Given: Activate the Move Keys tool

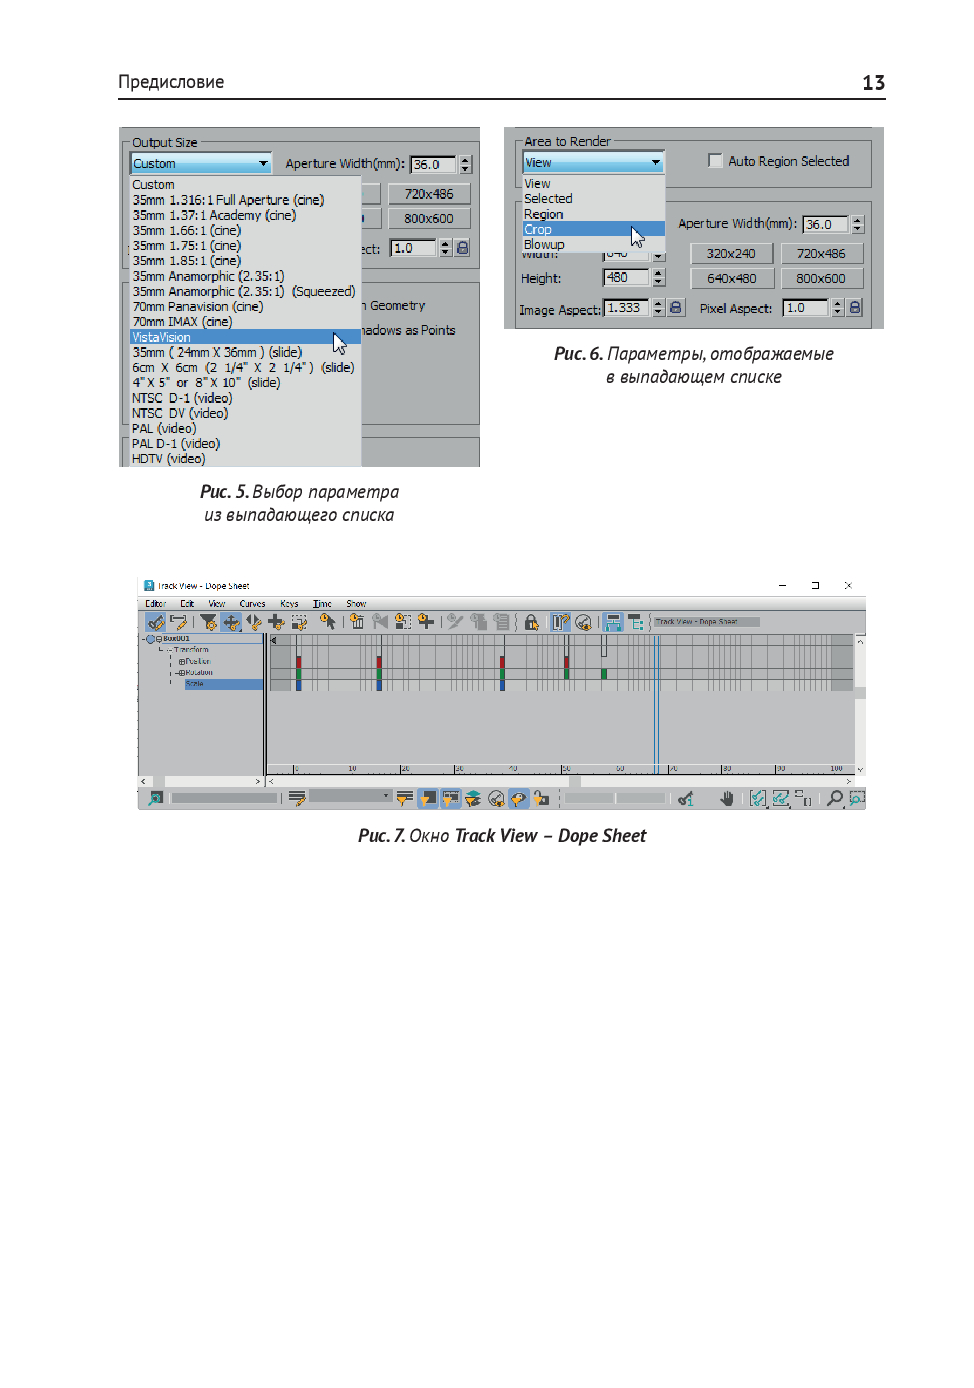Looking at the screenshot, I should coord(231,623).
